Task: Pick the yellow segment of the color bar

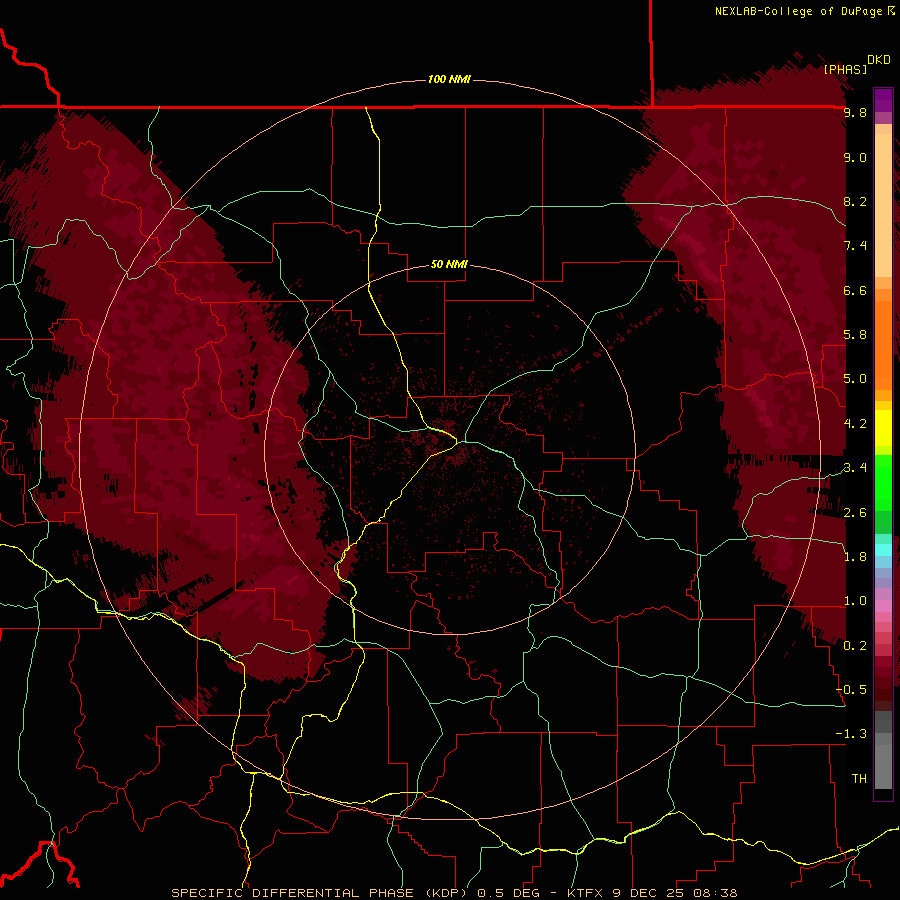Action: point(883,428)
